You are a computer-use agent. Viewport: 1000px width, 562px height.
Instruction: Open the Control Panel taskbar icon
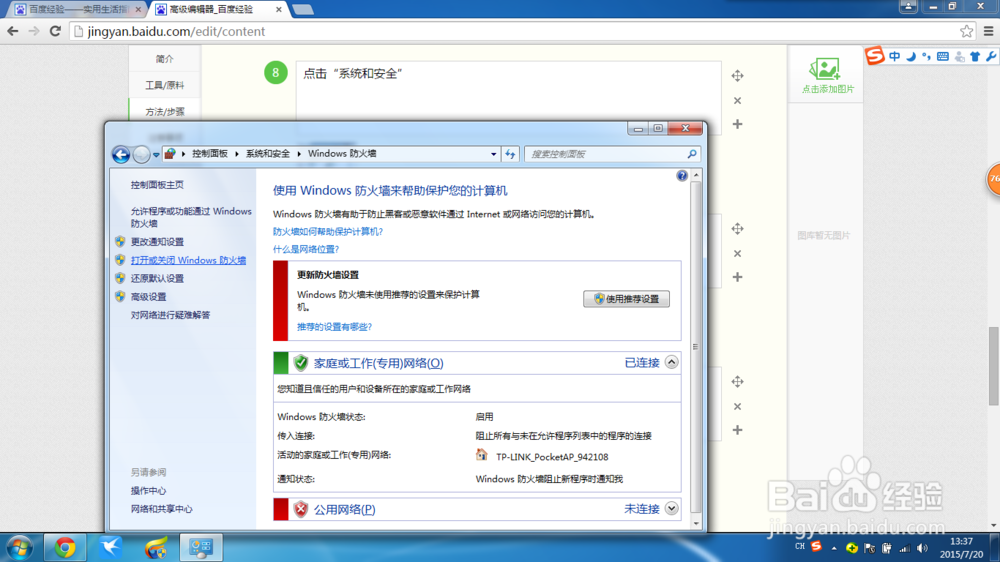(201, 548)
